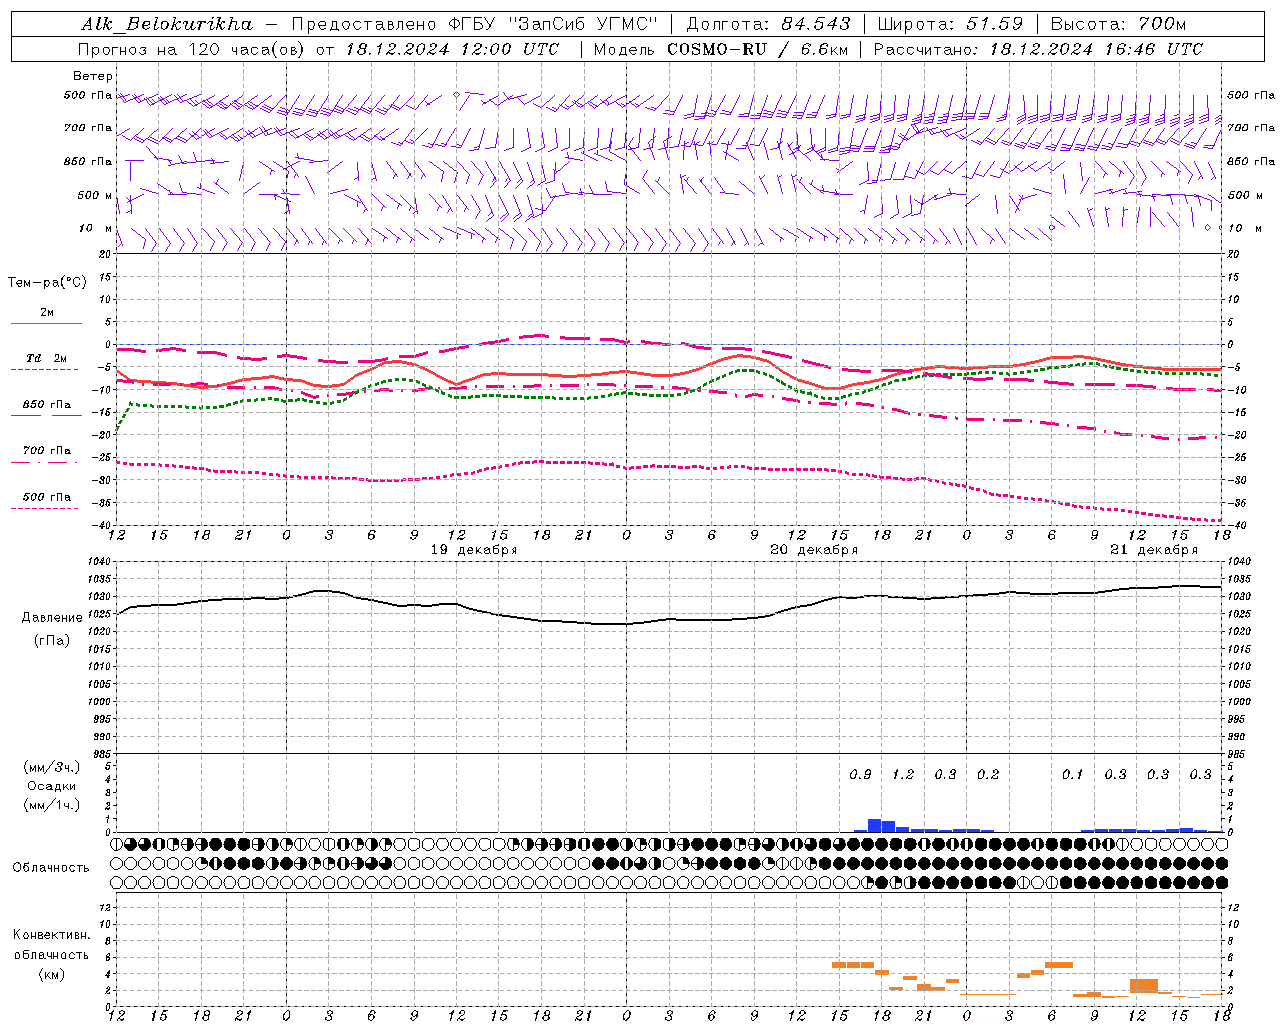Click the "(км)" convective cloud height unit
1280x1024 pixels.
click(x=52, y=974)
